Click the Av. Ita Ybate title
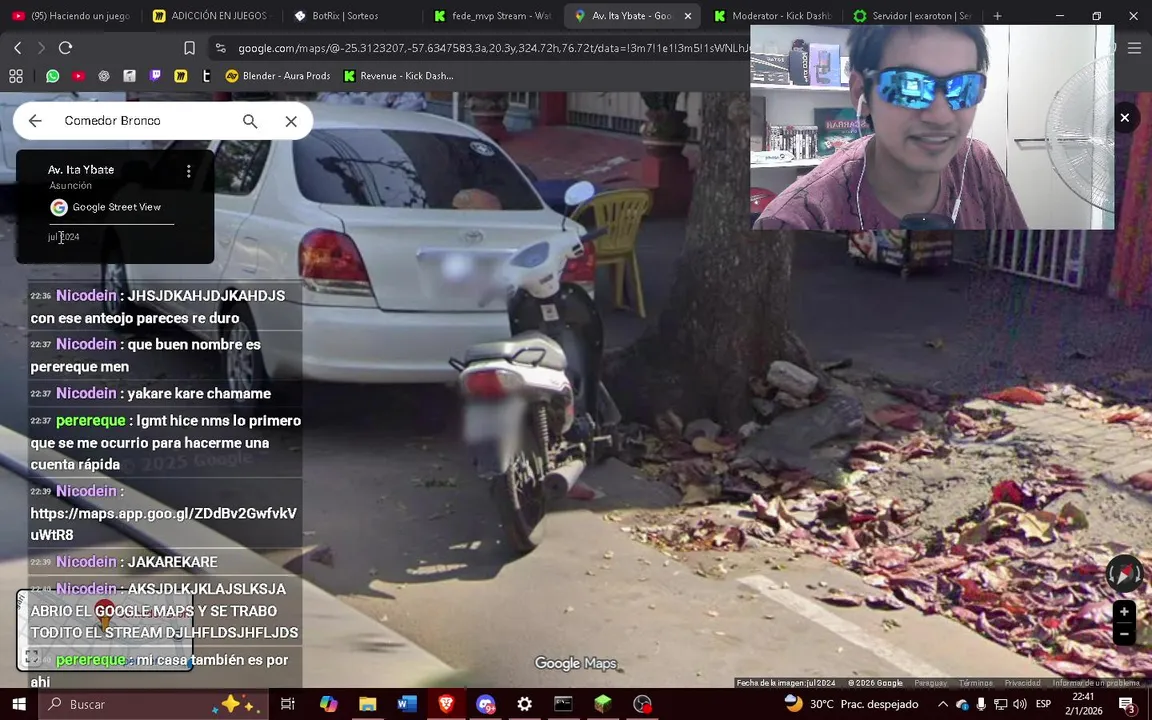Viewport: 1152px width, 720px height. coord(81,170)
